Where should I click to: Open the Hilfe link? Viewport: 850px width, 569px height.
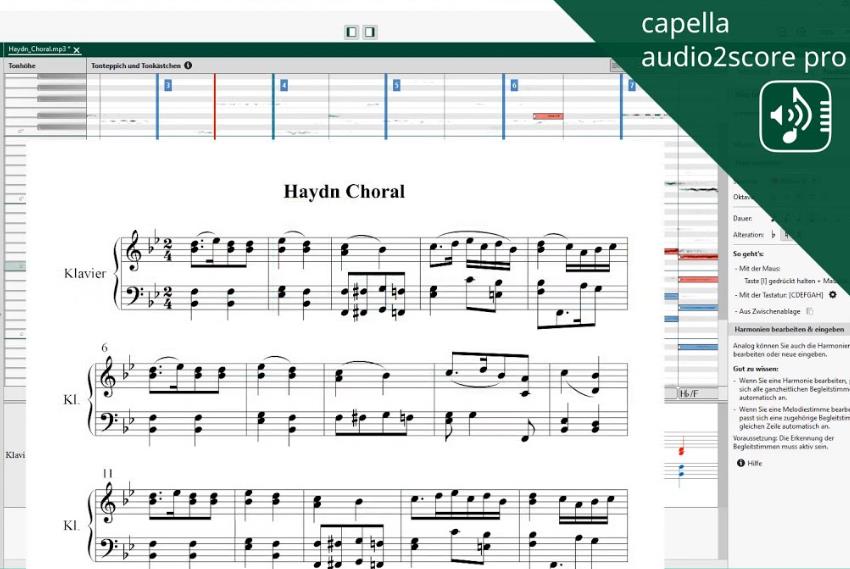click(x=755, y=463)
